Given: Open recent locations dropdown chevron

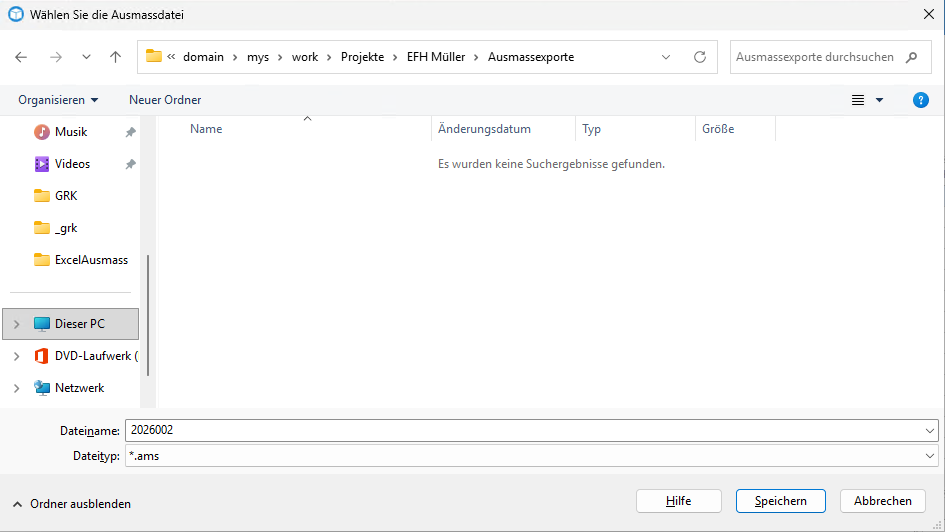Looking at the screenshot, I should click(86, 57).
